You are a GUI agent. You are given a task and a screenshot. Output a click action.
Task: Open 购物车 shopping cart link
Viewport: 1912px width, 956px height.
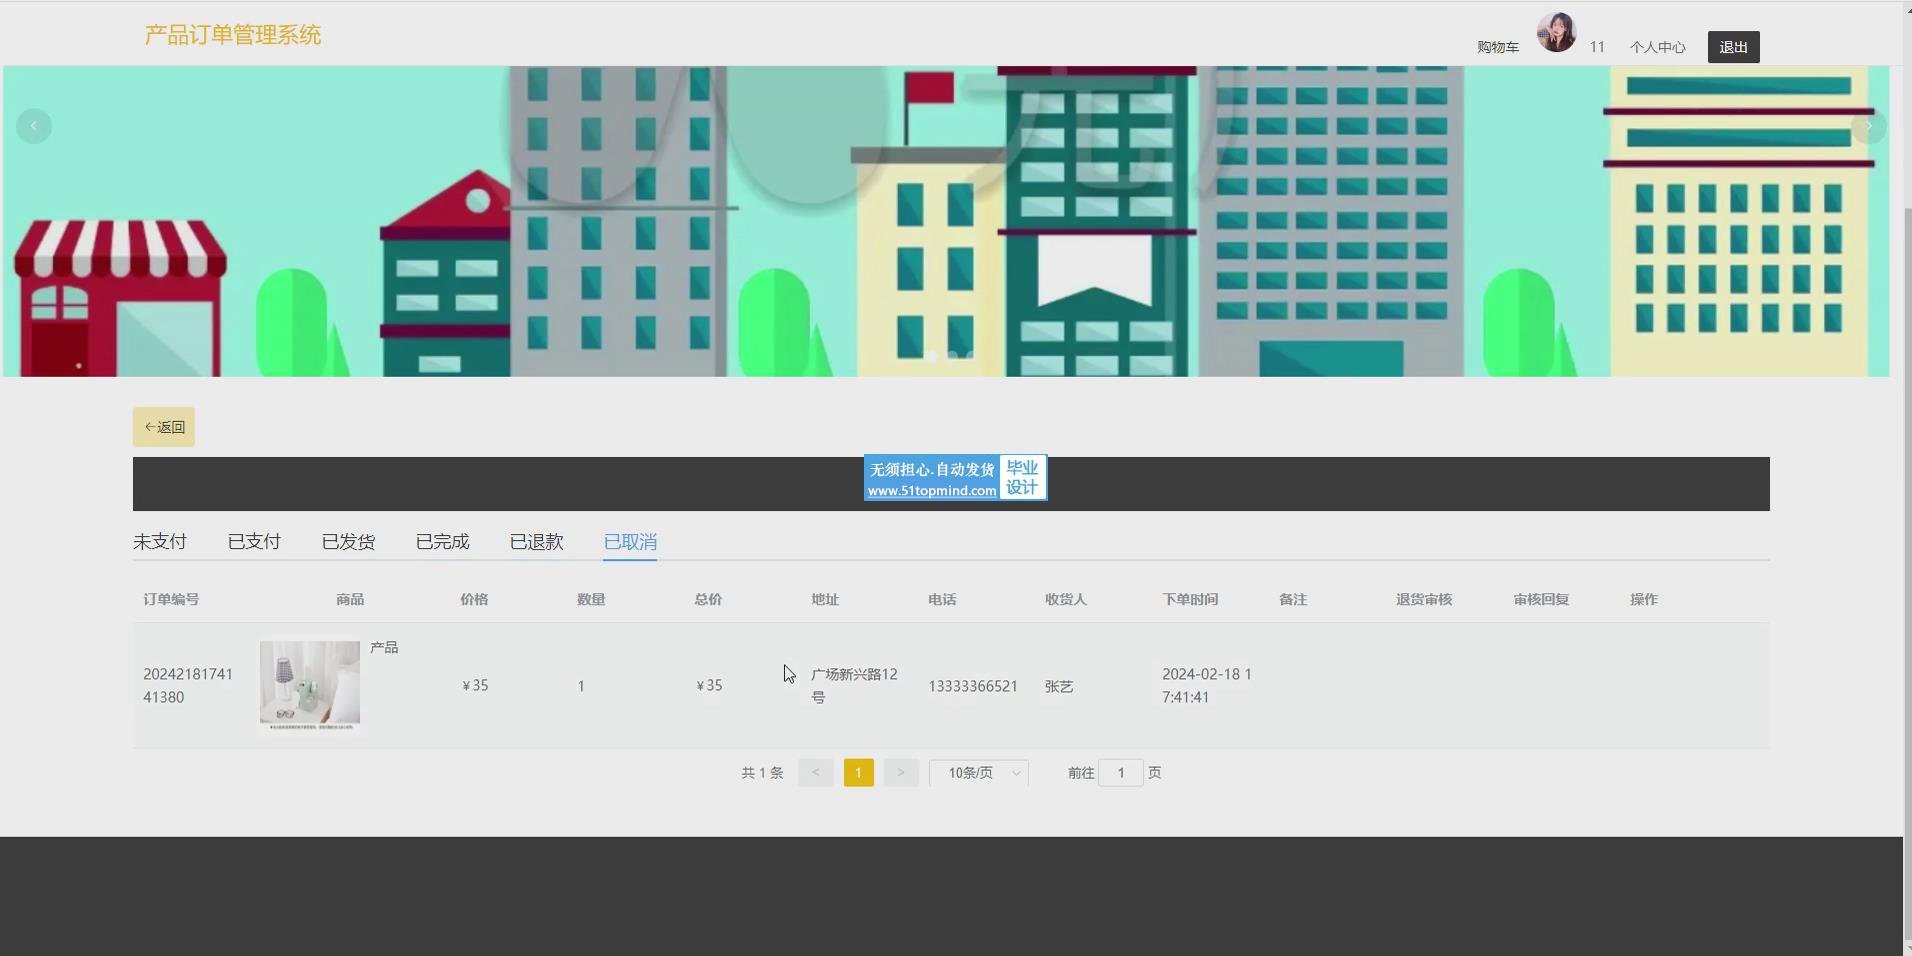1498,47
